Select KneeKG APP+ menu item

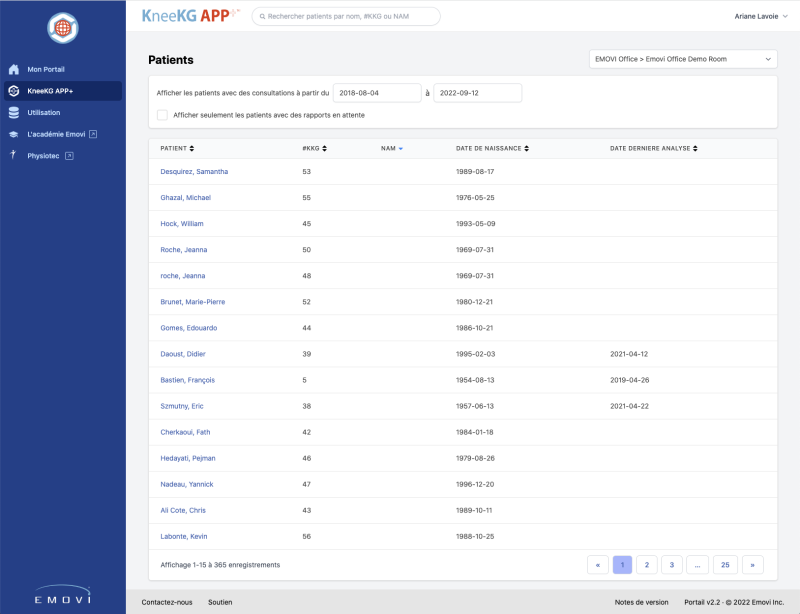tap(63, 91)
